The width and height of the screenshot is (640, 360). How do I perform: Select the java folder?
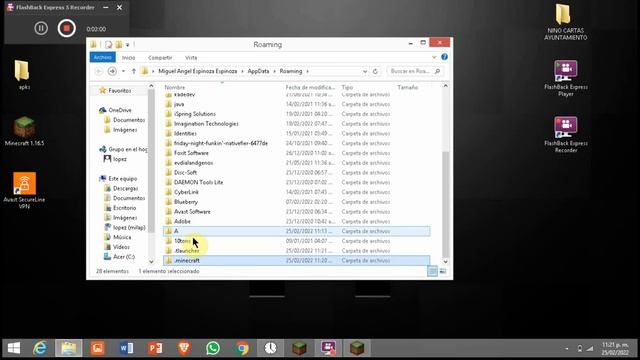[x=297, y=104]
